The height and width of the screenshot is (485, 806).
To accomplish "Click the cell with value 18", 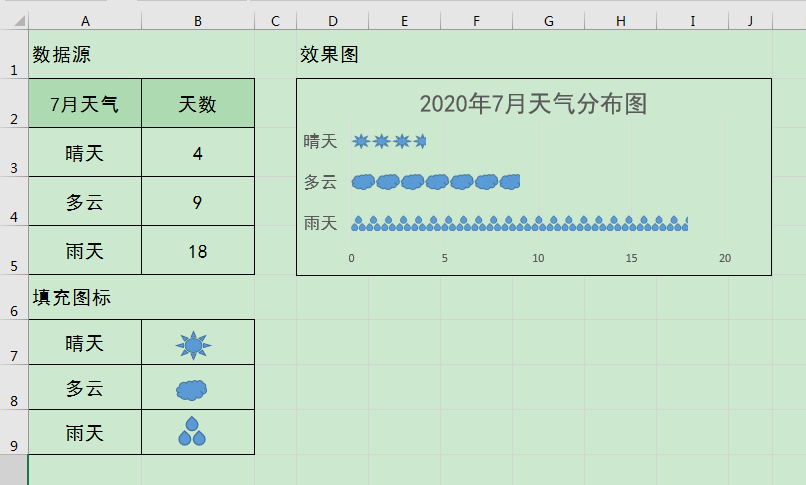I will point(198,250).
